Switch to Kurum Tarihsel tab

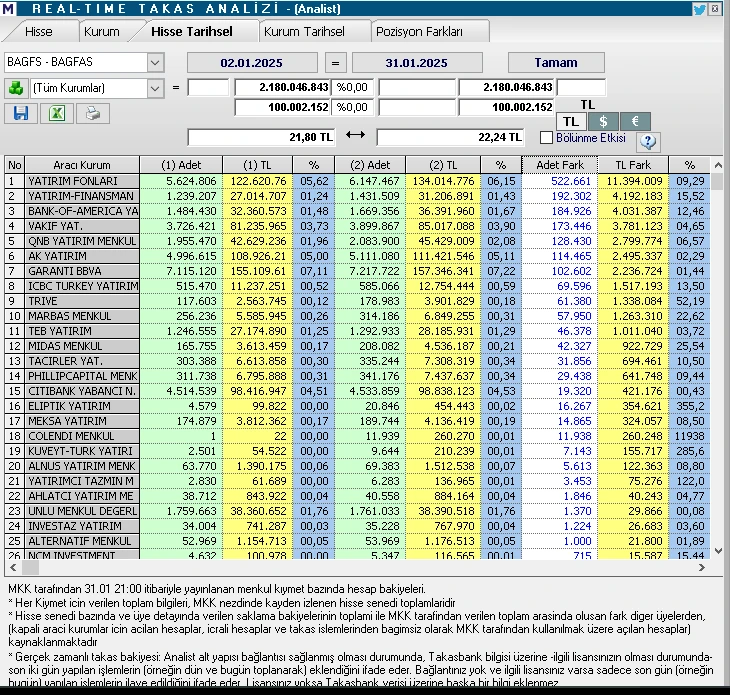[x=304, y=32]
